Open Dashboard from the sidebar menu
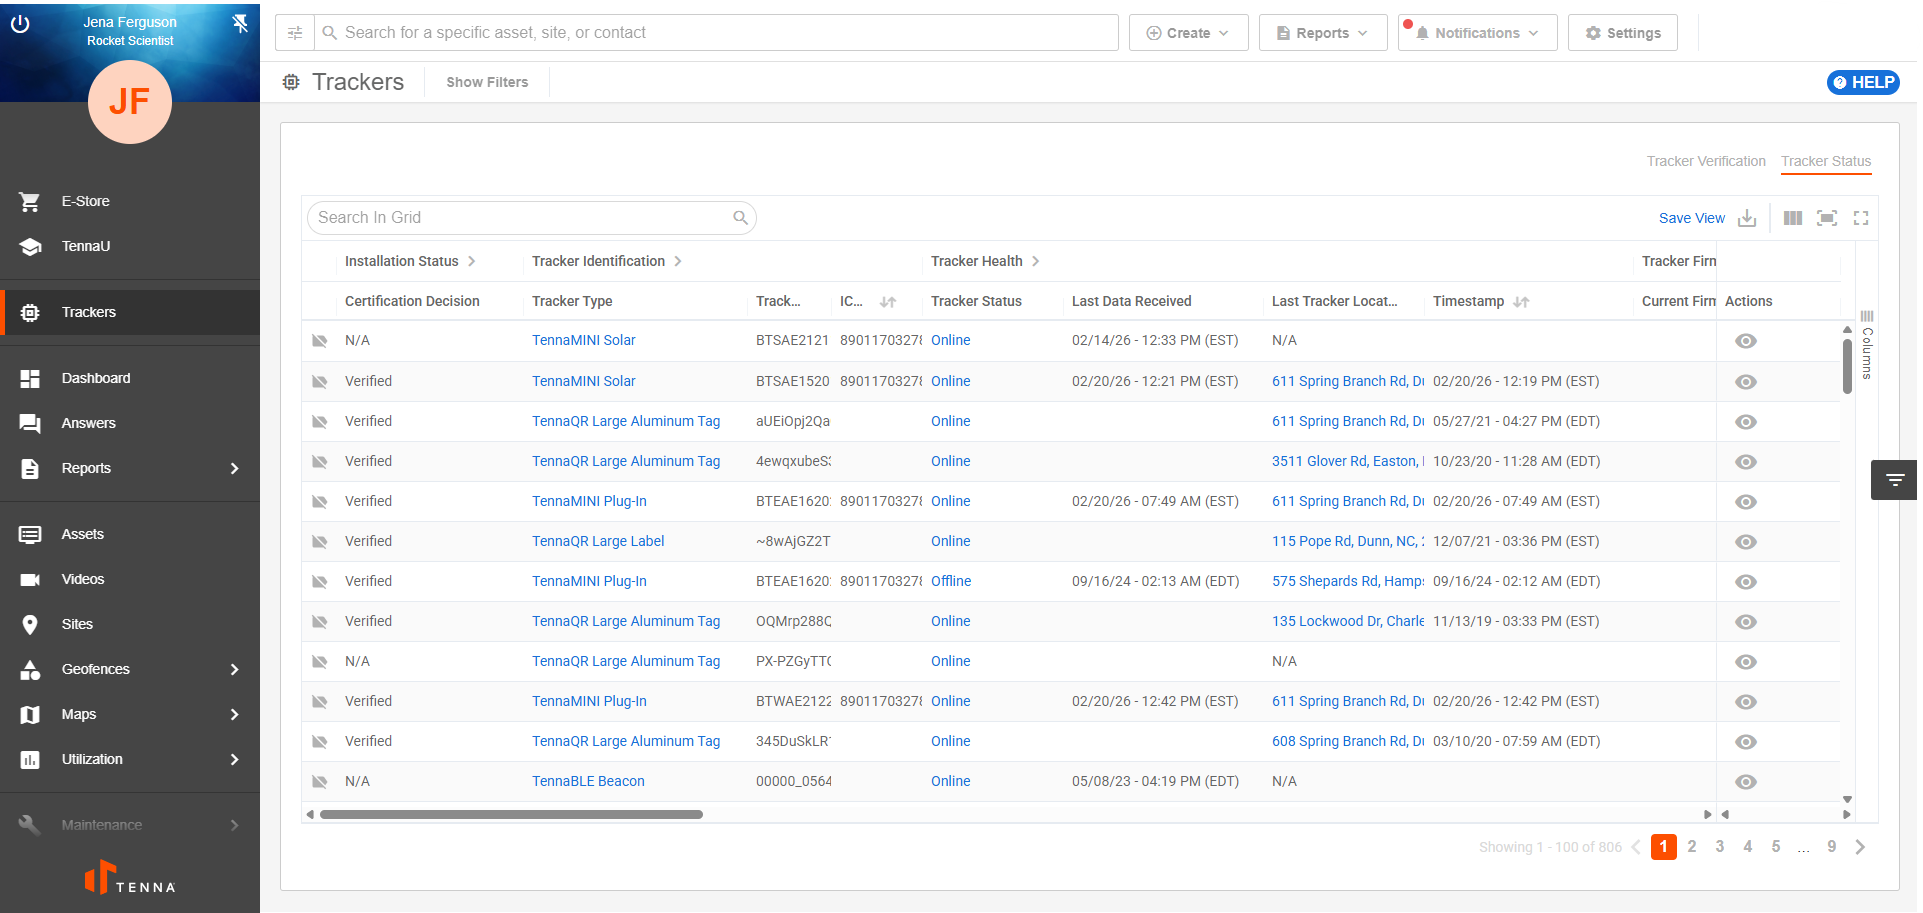The height and width of the screenshot is (913, 1923). coord(96,378)
